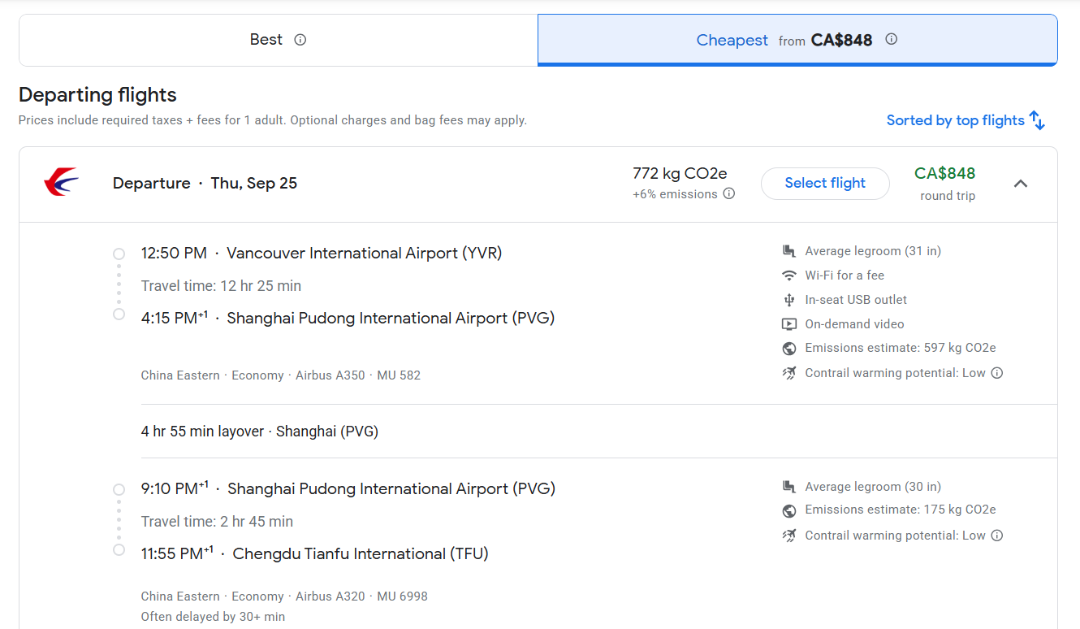This screenshot has height=629, width=1080.
Task: Open contrail info icon for flight MU 582
Action: (997, 373)
